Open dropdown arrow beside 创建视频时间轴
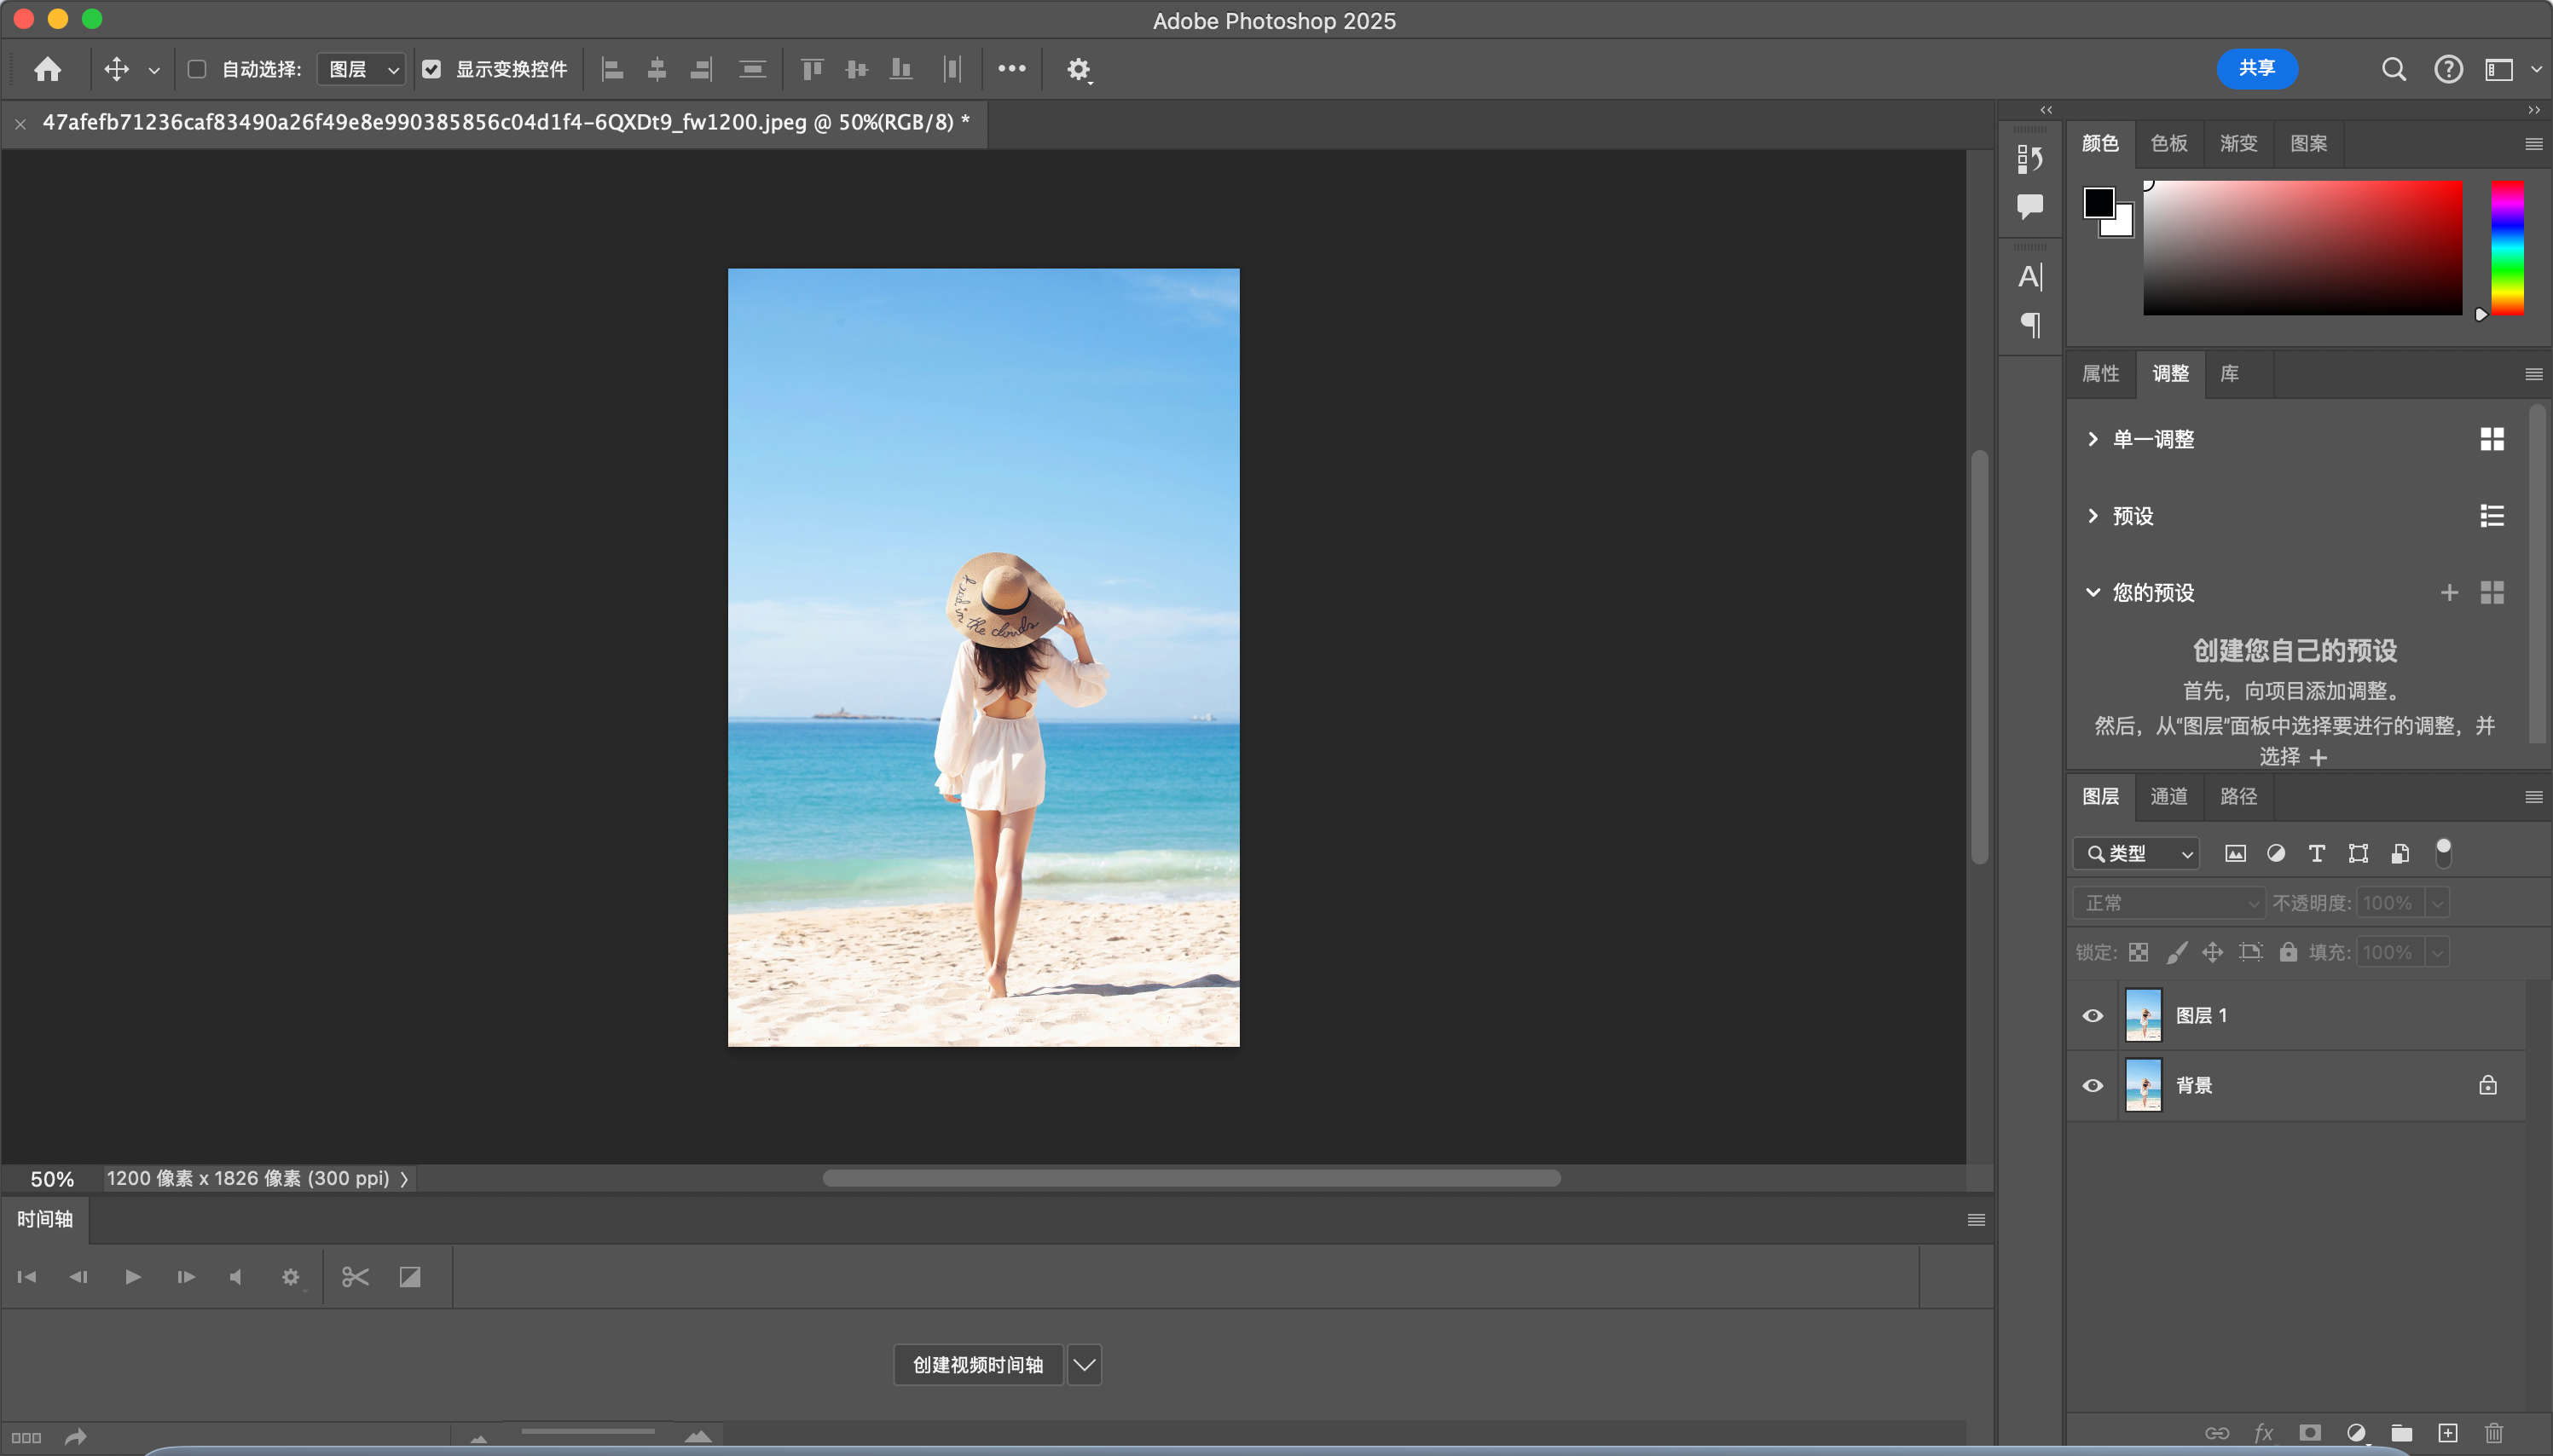The width and height of the screenshot is (2553, 1456). 1084,1364
